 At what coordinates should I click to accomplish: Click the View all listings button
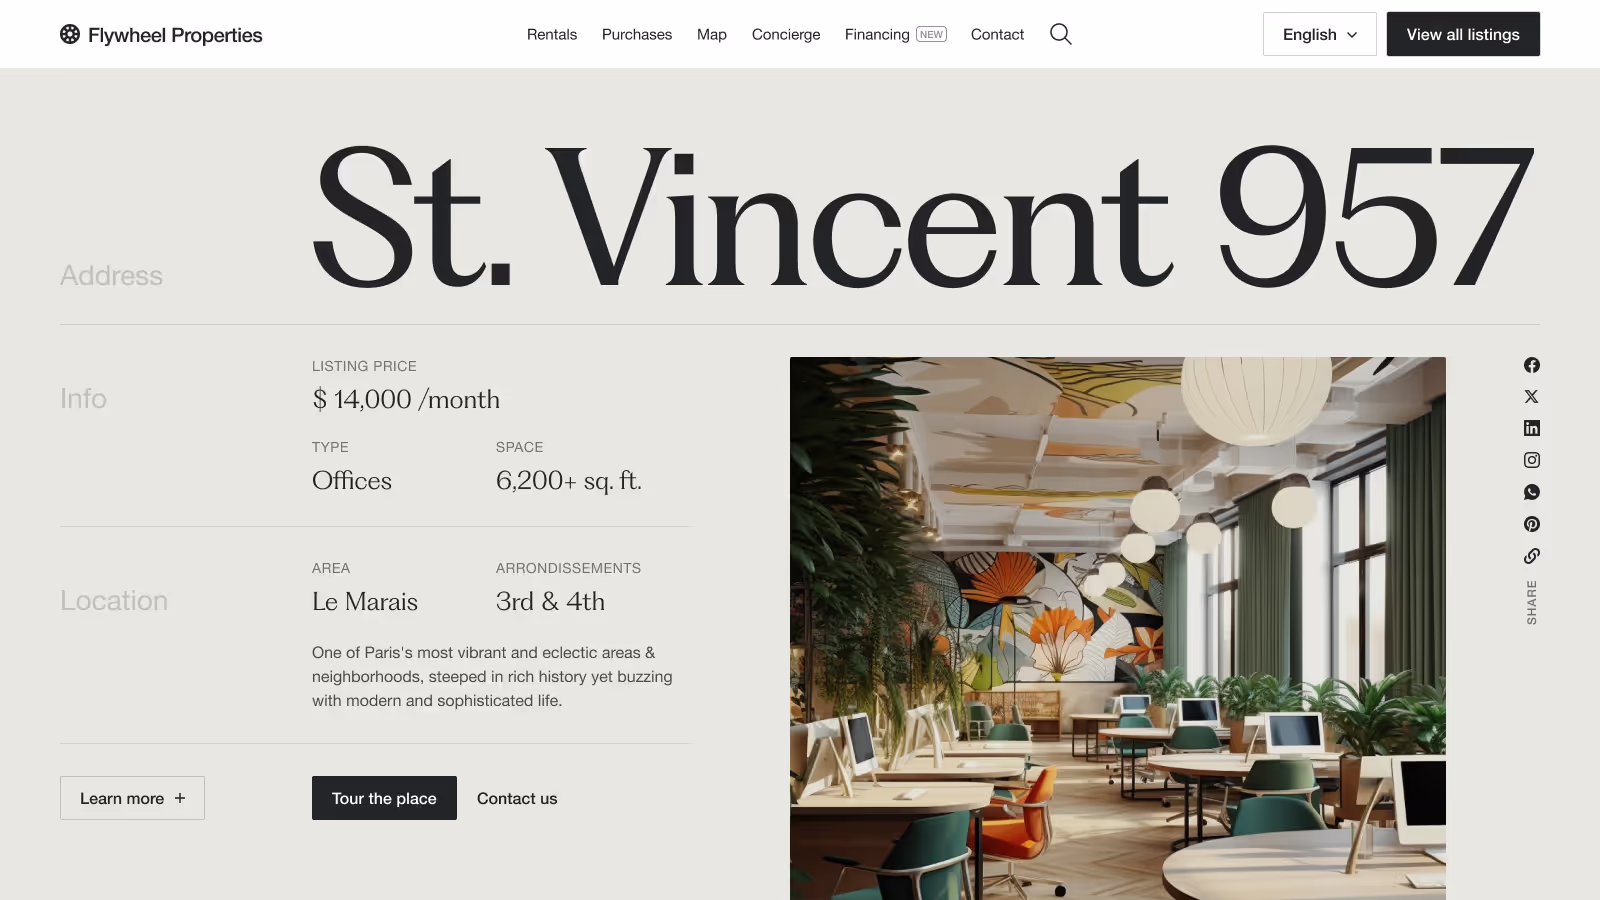1463,34
